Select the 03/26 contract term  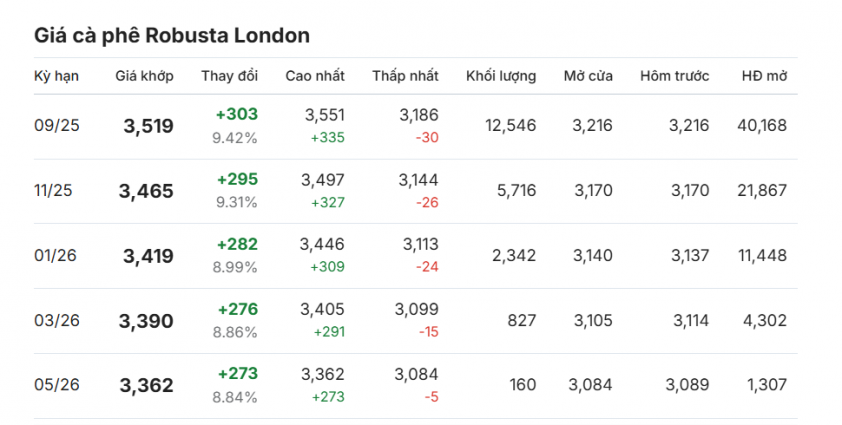(x=57, y=321)
